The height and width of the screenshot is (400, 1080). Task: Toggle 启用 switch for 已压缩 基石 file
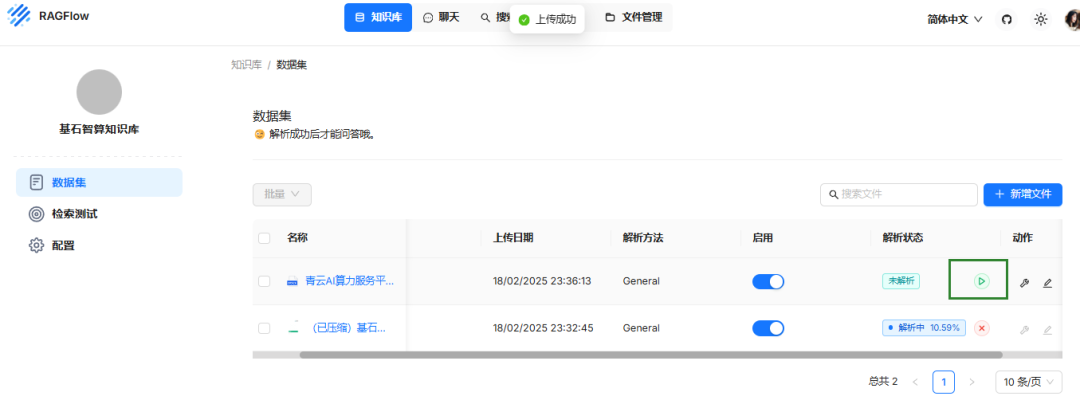[x=768, y=328]
